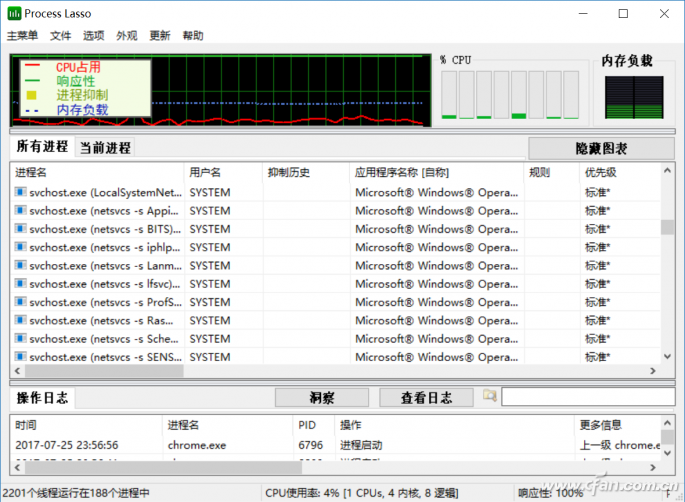Click 标准* priority of svchost BITS row
The width and height of the screenshot is (685, 502).
pyautogui.click(x=597, y=229)
